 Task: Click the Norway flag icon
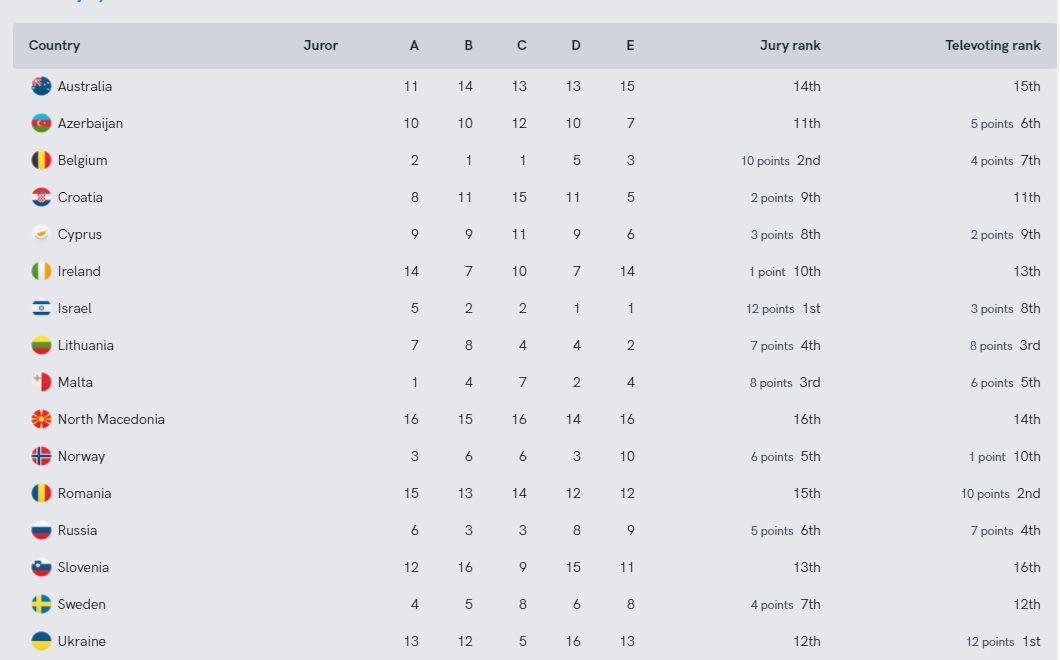click(x=41, y=456)
